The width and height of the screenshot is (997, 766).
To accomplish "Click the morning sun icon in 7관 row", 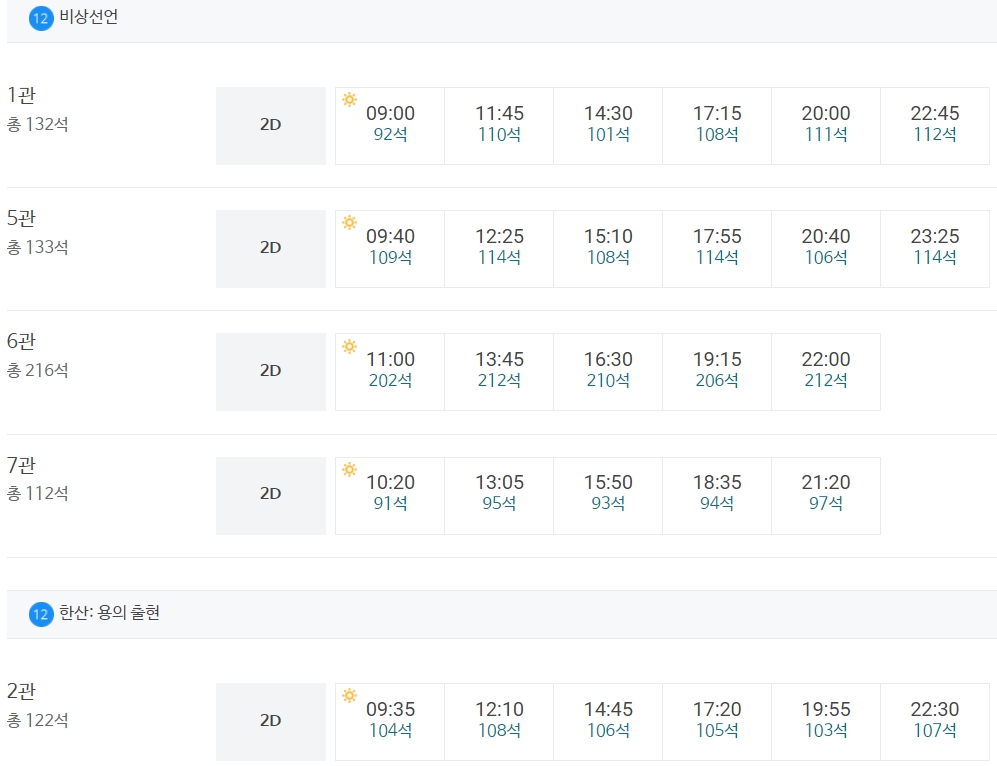I will (x=349, y=469).
